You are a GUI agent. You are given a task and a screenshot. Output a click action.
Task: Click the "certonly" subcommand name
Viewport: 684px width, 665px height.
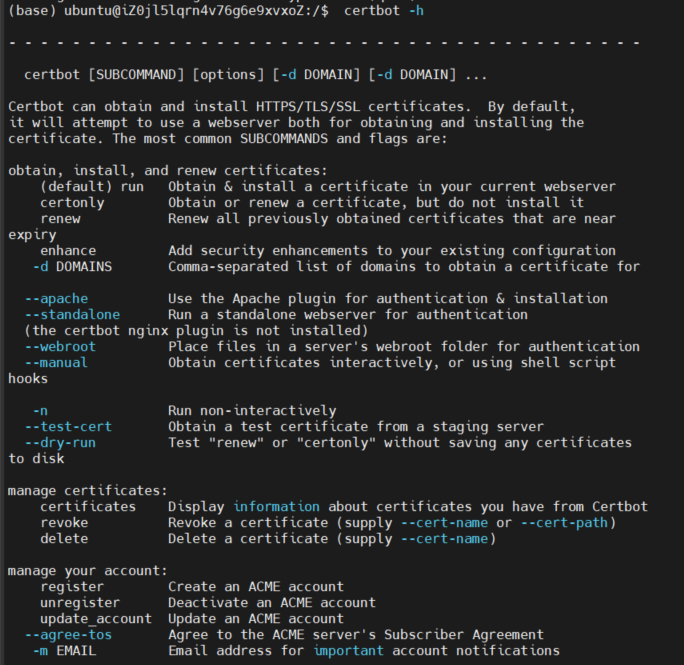coord(72,202)
